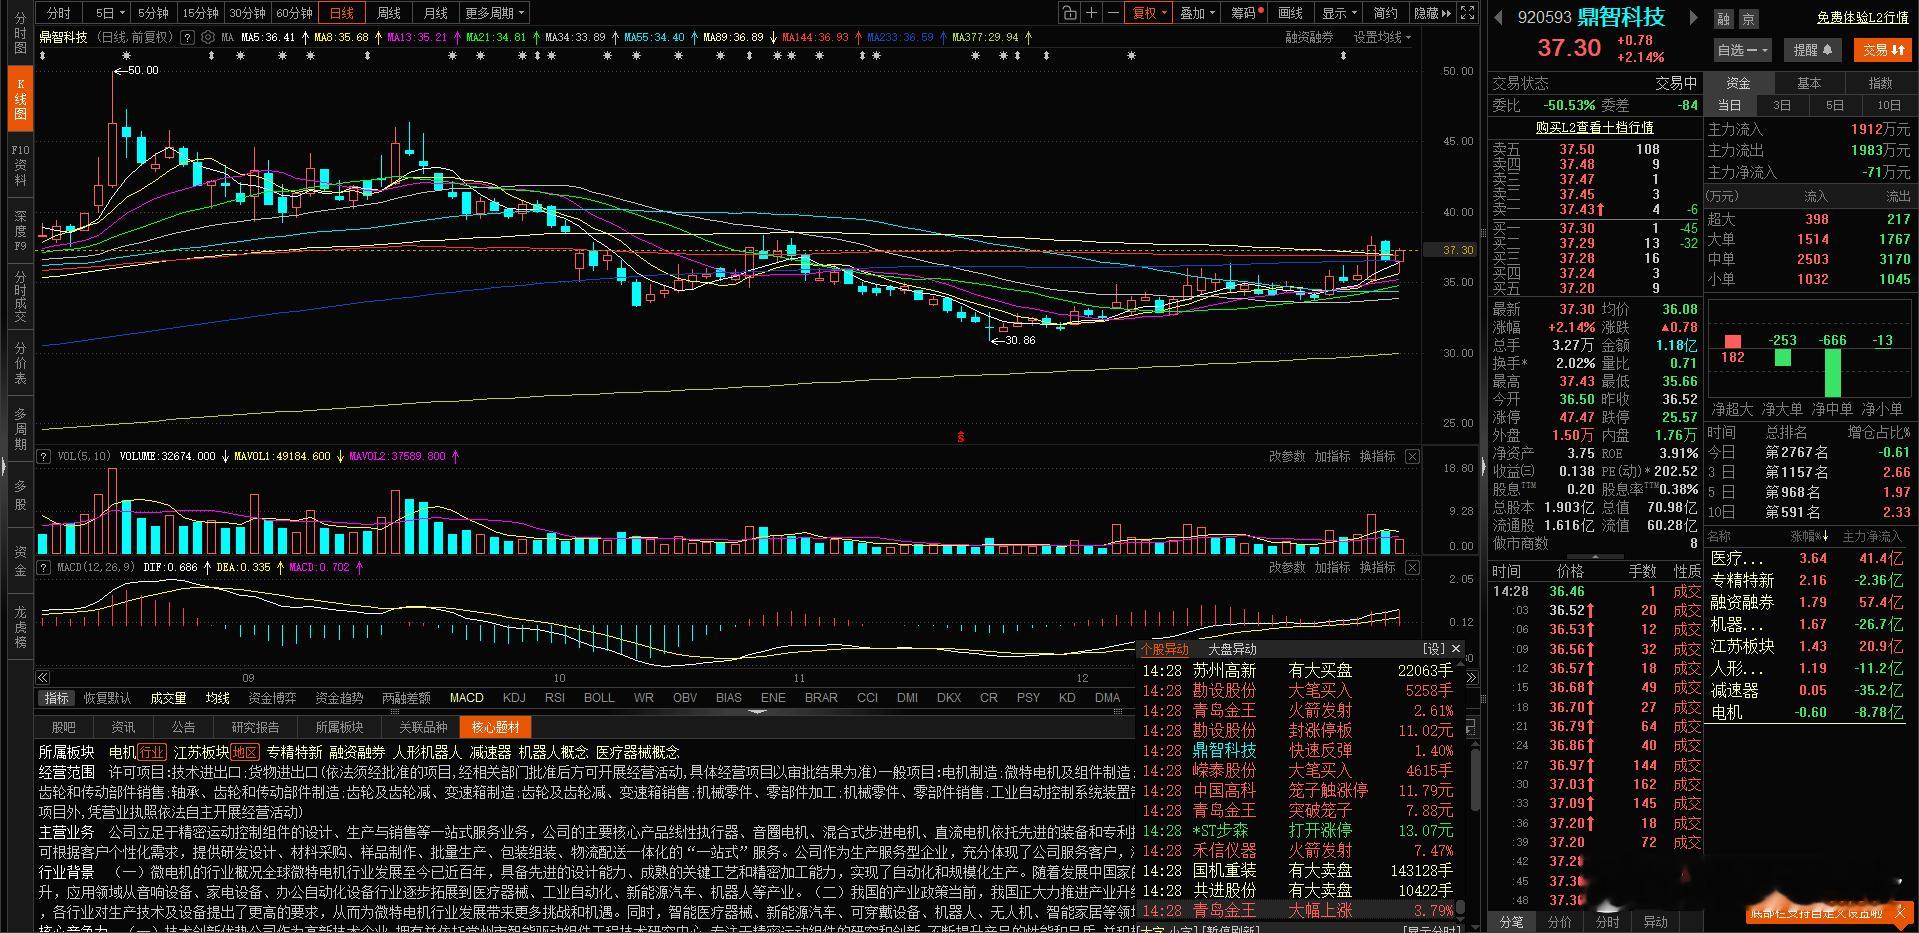Open the 基本 tab in right panel
Image resolution: width=1919 pixels, height=933 pixels.
pyautogui.click(x=1809, y=83)
